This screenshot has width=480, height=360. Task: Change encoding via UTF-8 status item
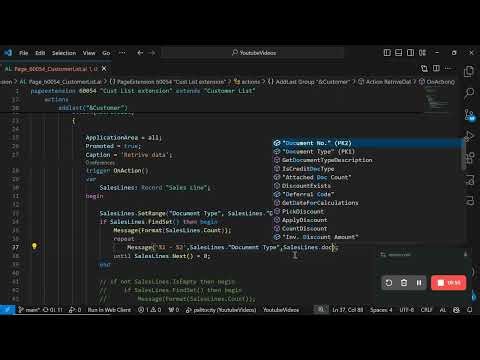(x=406, y=310)
